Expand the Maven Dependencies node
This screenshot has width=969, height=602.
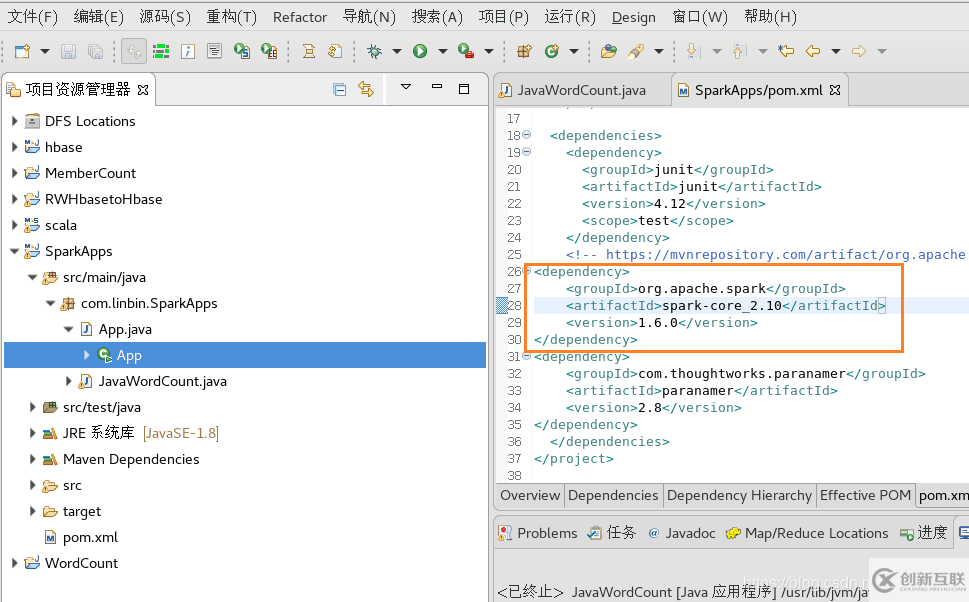pyautogui.click(x=33, y=459)
